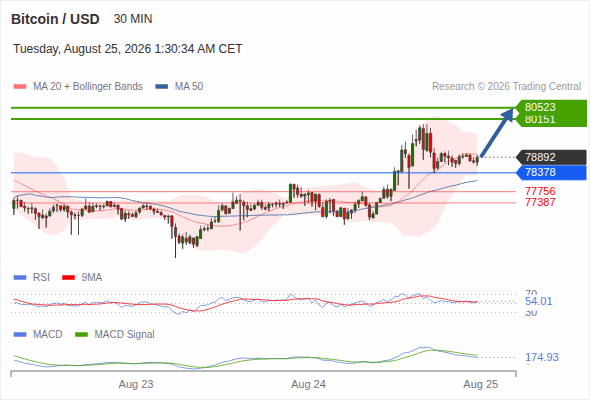Viewport: 590px width, 400px height.
Task: Click the Aug 24 date axis label
Action: [x=308, y=384]
